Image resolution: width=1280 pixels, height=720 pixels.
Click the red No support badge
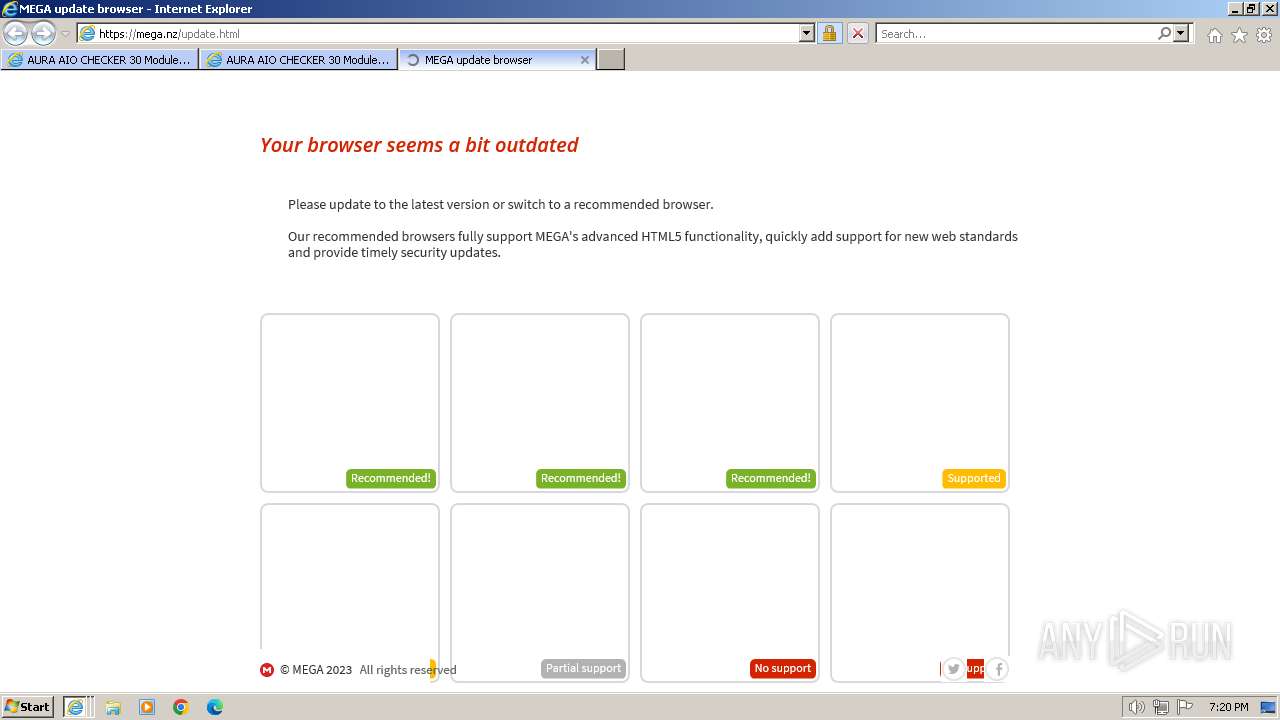tap(783, 668)
